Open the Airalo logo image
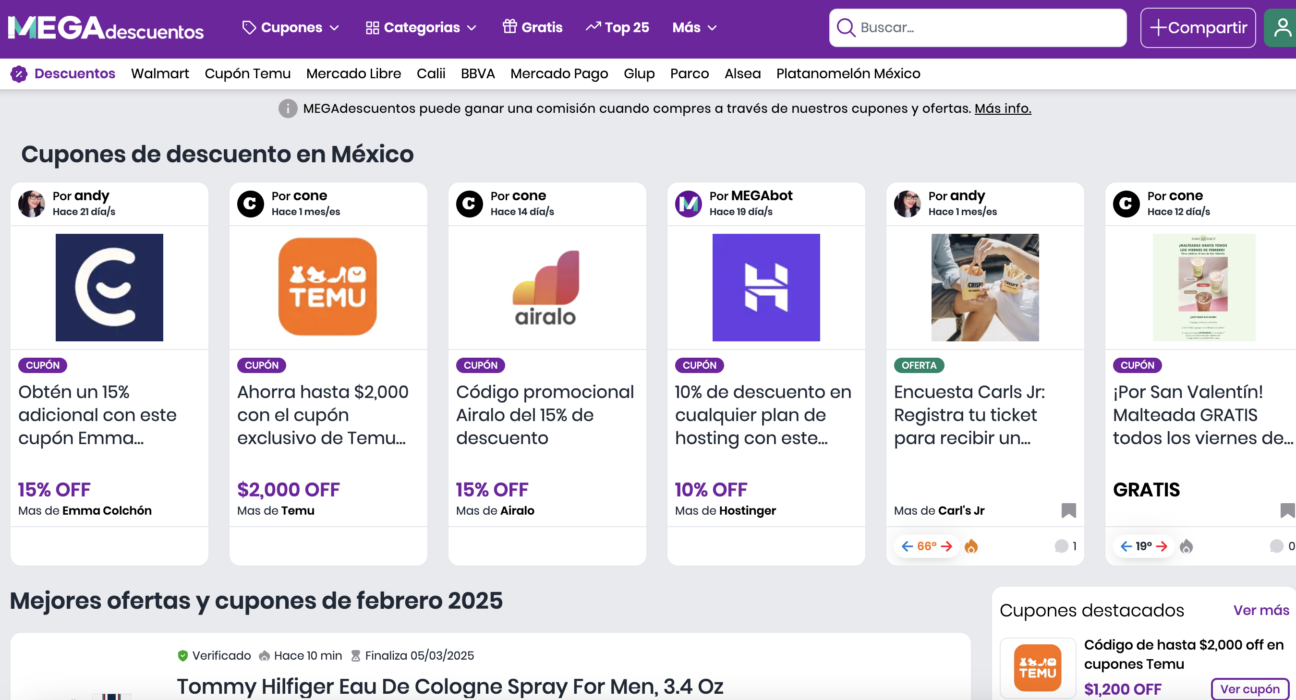The image size is (1296, 700). pyautogui.click(x=546, y=288)
